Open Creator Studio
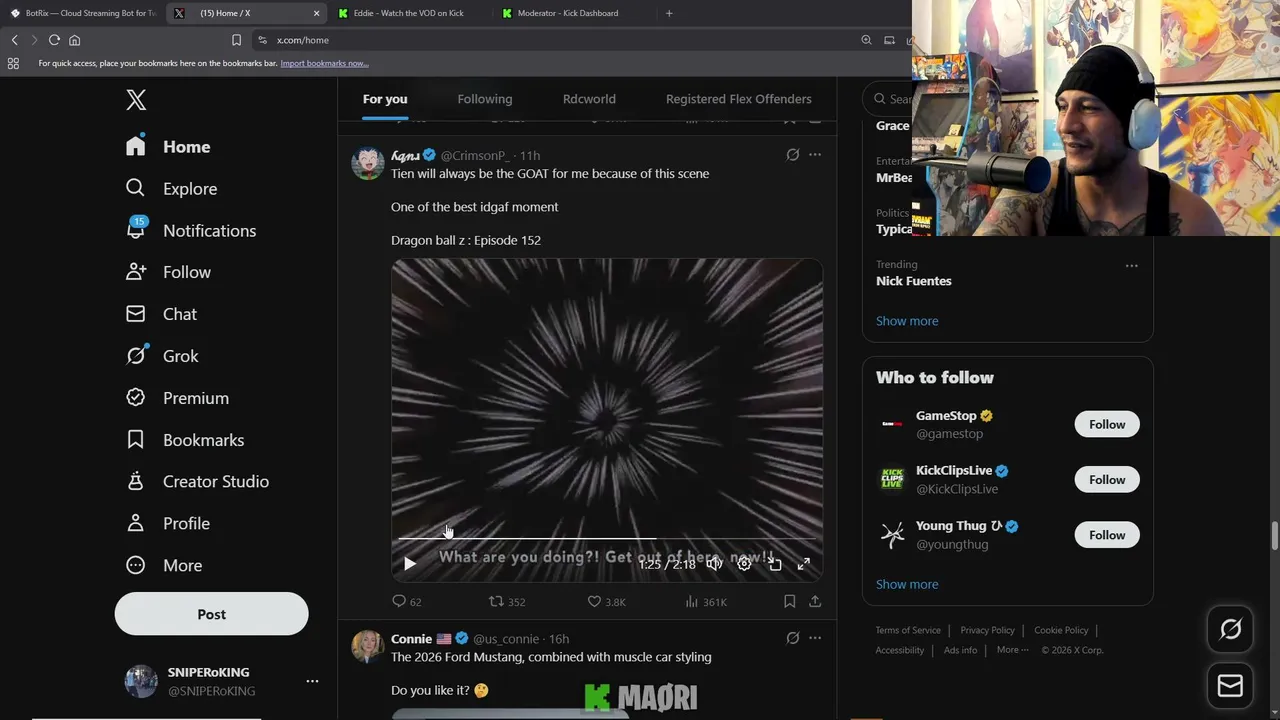The width and height of the screenshot is (1280, 720). point(197,482)
